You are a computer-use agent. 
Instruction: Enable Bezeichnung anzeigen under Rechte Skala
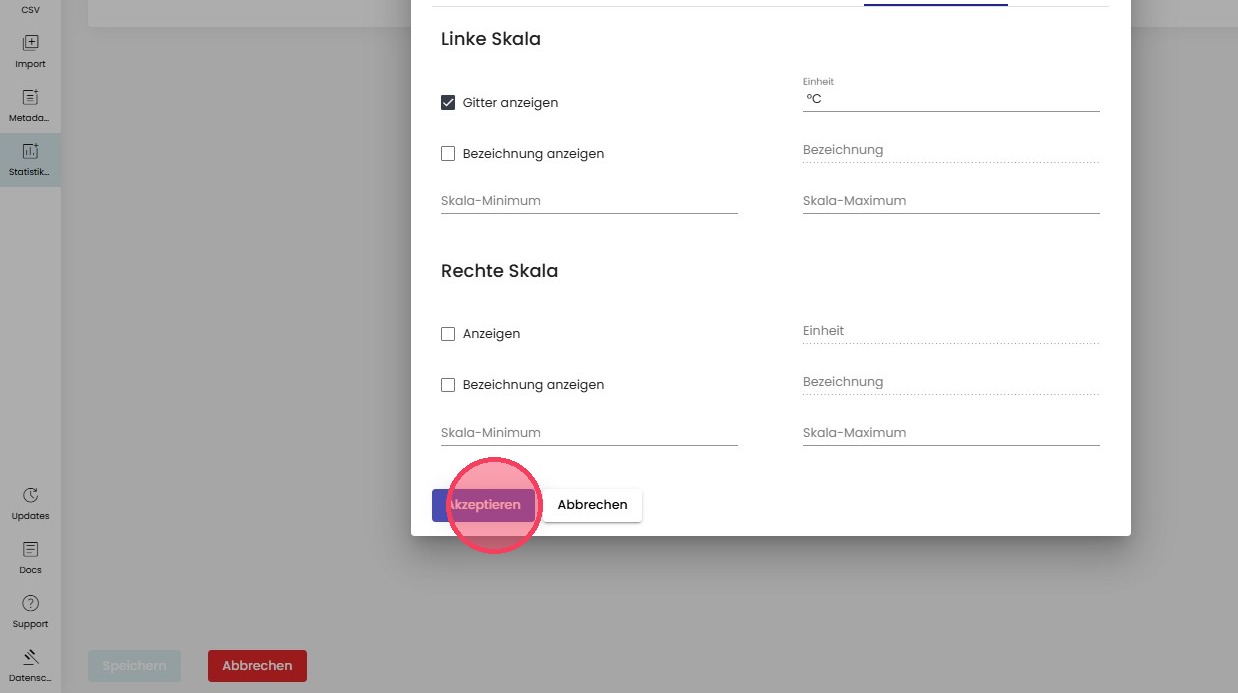(x=448, y=385)
